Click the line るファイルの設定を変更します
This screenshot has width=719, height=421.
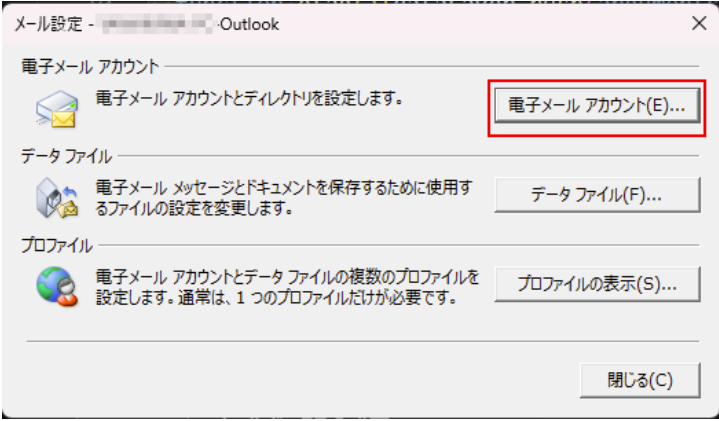pyautogui.click(x=194, y=209)
